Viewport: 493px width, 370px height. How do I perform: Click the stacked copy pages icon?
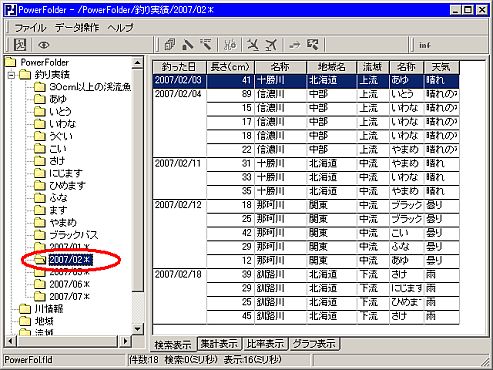pos(170,44)
